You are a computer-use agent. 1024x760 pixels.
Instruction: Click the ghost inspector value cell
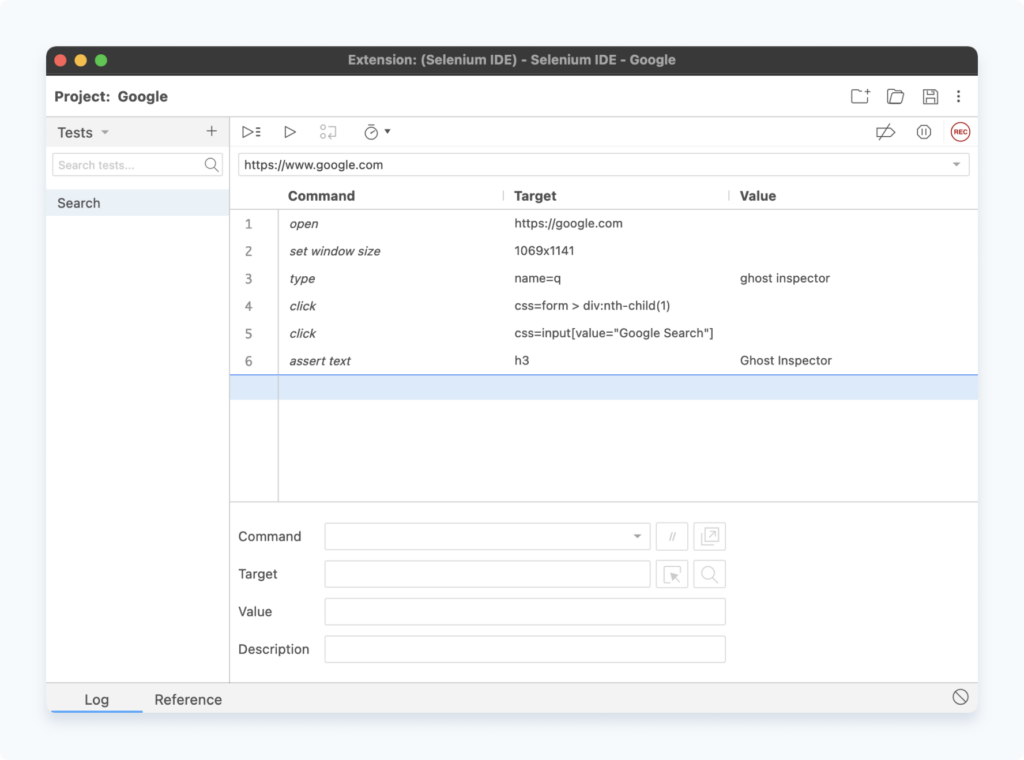point(784,278)
